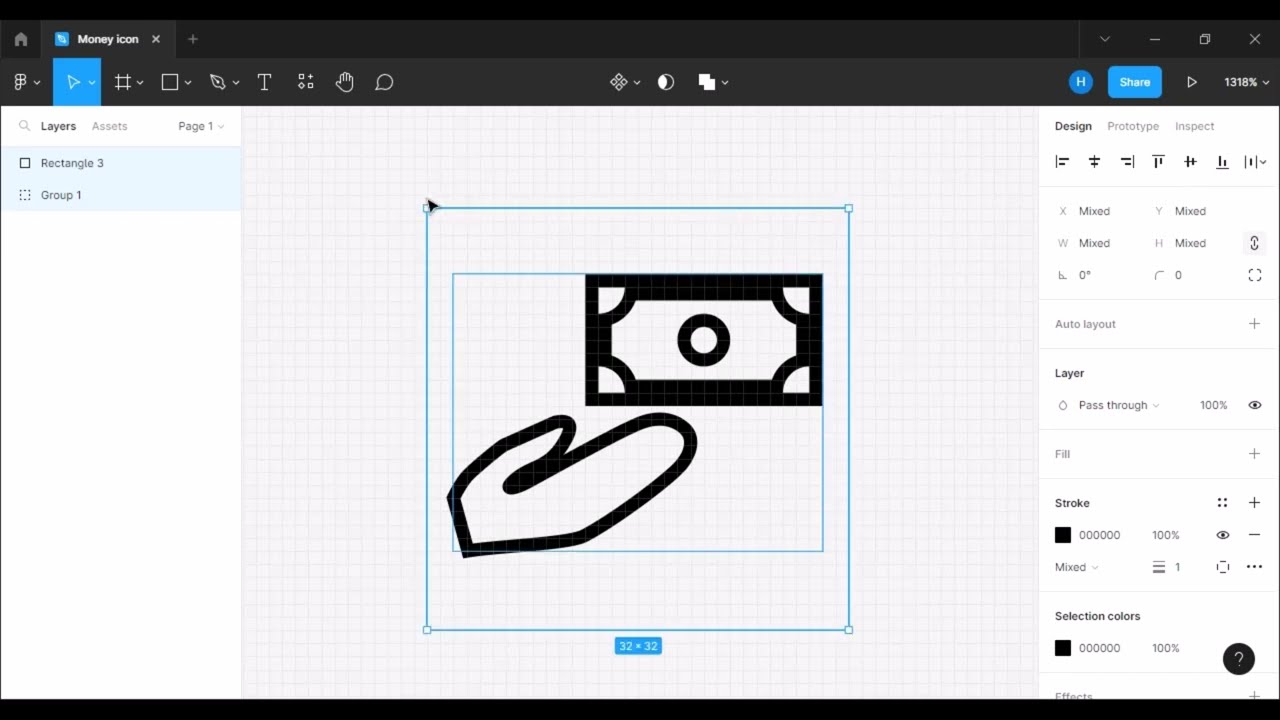Click the stroke position icon
Screen dimensions: 1280x720
[1222, 567]
